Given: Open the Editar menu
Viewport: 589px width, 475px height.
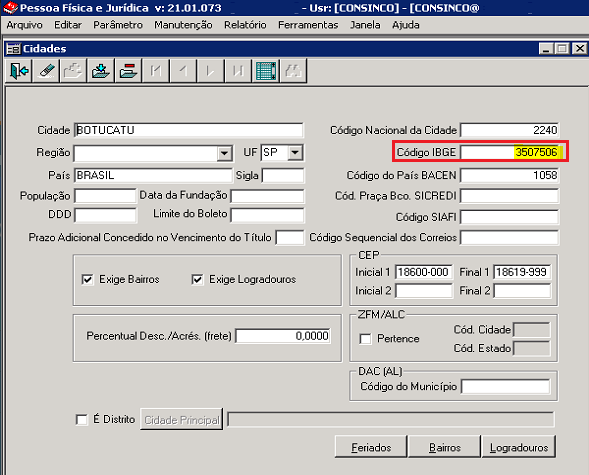Looking at the screenshot, I should click(x=68, y=25).
